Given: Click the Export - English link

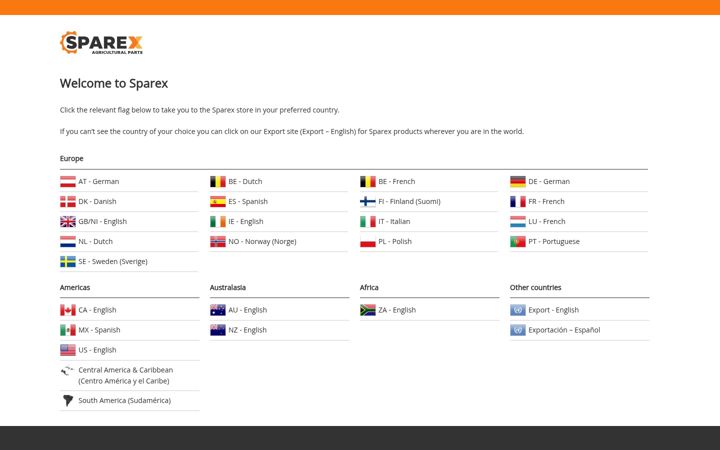Looking at the screenshot, I should (x=554, y=310).
